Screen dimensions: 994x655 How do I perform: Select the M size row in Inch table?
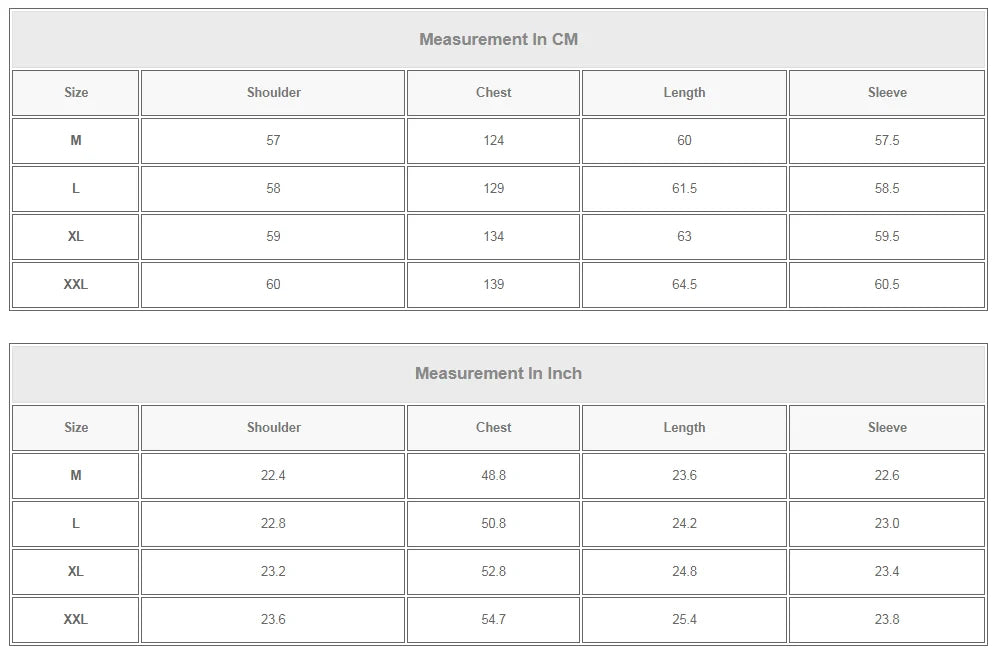coord(498,476)
